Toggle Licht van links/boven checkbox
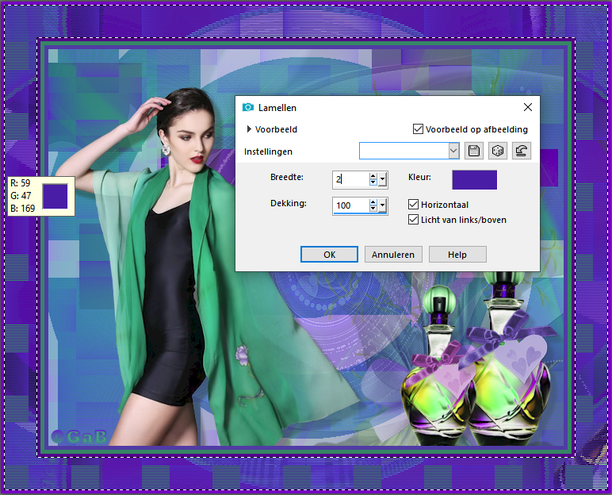The width and height of the screenshot is (612, 495). point(413,220)
